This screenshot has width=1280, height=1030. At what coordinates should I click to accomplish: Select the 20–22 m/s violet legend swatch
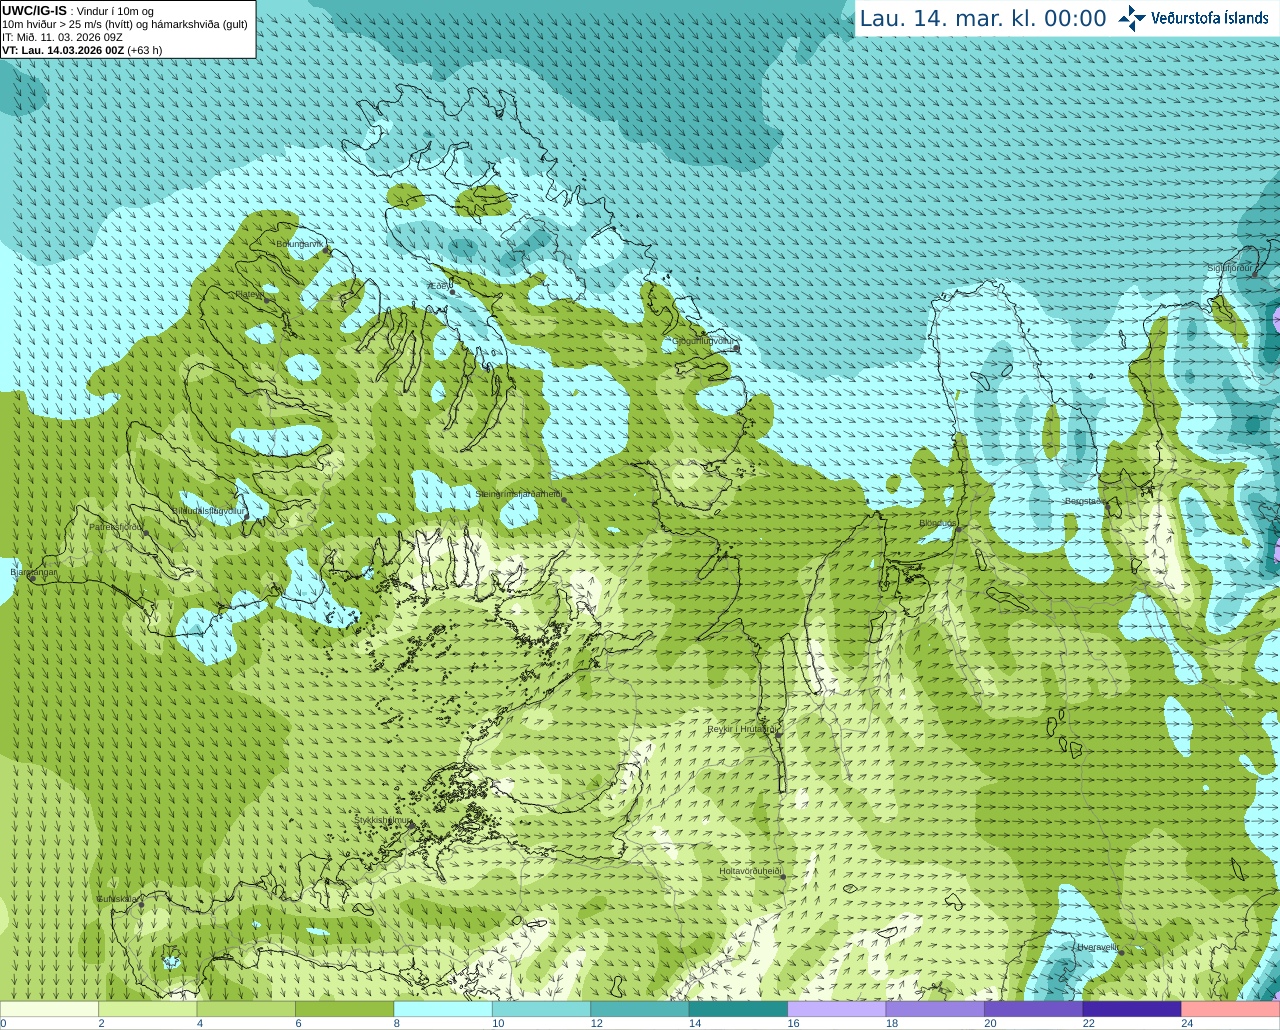pyautogui.click(x=1034, y=1009)
